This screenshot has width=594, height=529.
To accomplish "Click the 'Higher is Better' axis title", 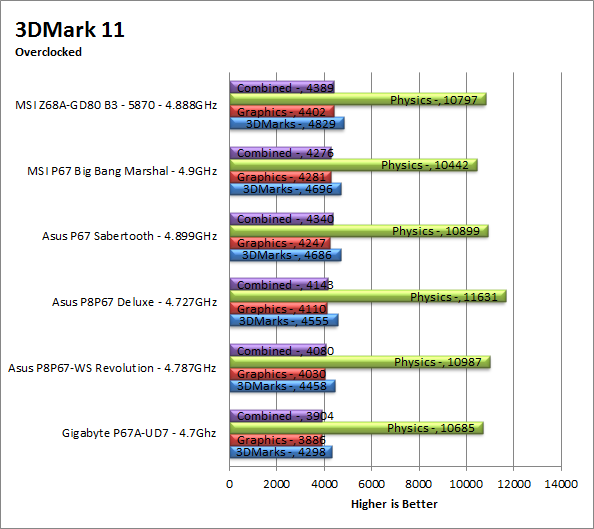I will (x=394, y=504).
